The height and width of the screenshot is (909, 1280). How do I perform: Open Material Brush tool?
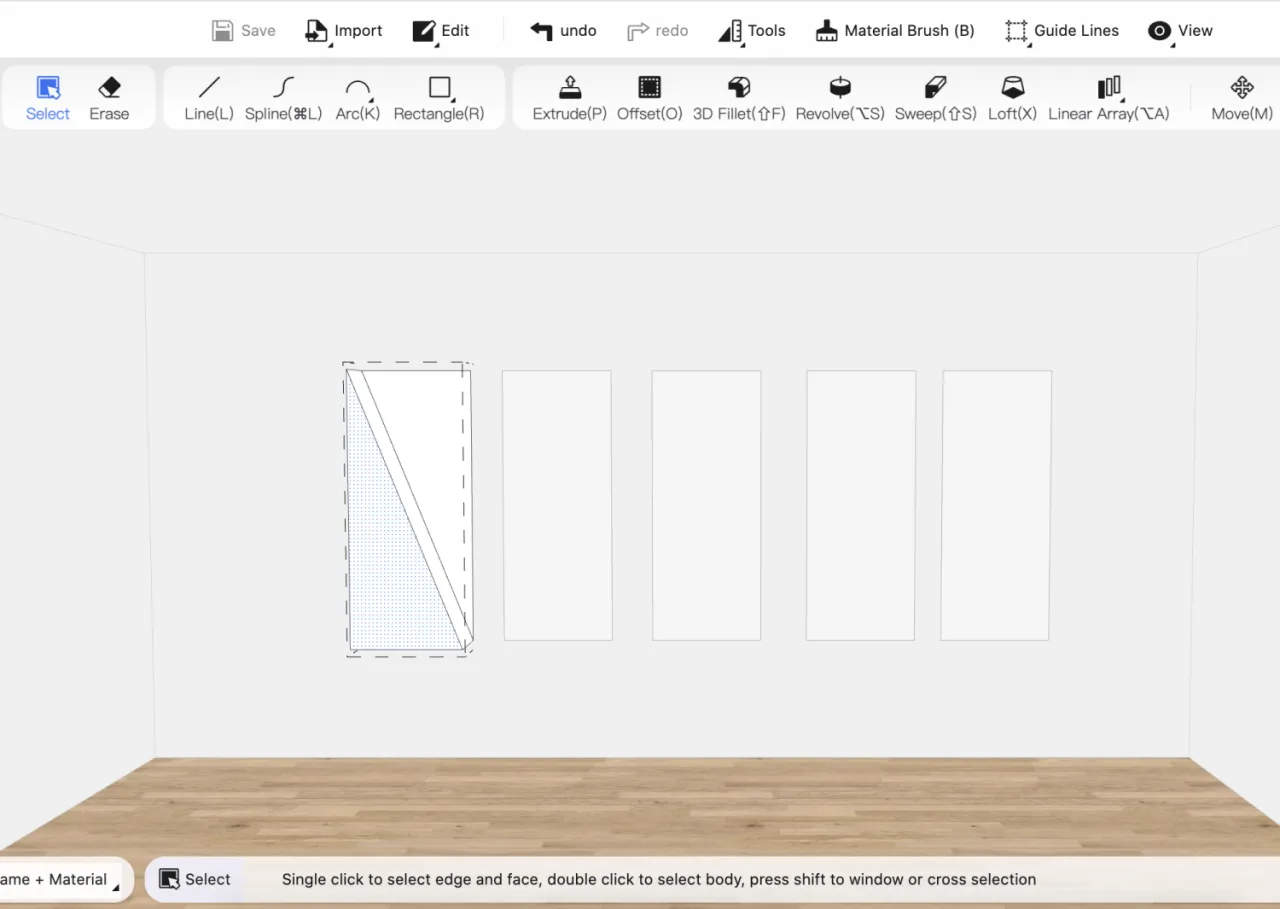pos(895,31)
